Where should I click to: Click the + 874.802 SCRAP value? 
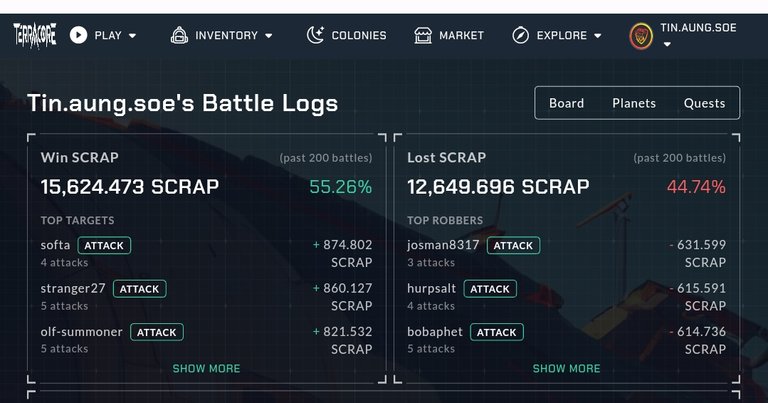342,253
